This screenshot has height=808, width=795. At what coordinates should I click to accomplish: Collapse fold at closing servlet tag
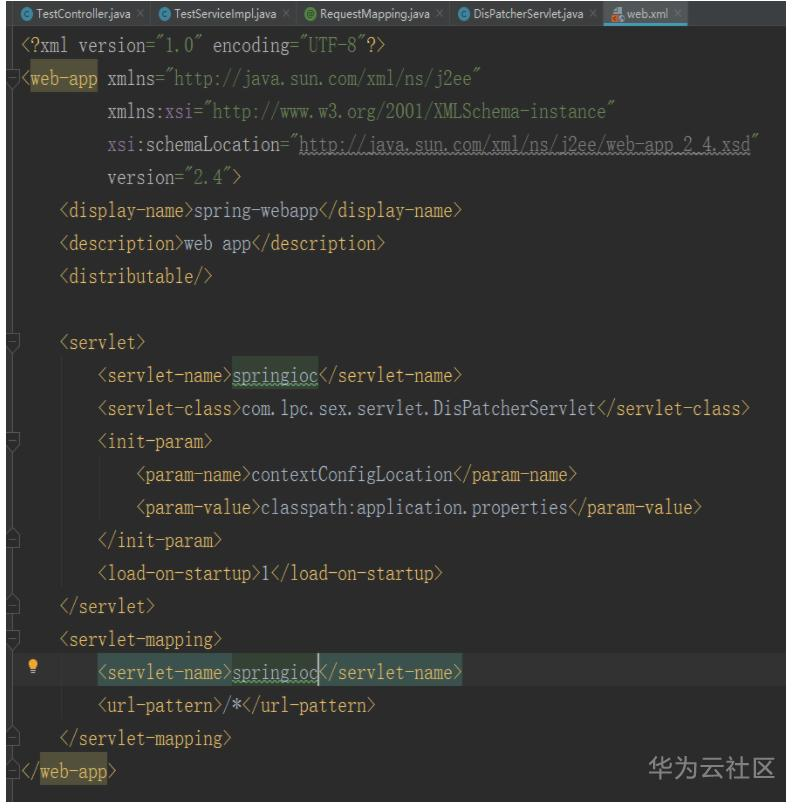point(13,603)
